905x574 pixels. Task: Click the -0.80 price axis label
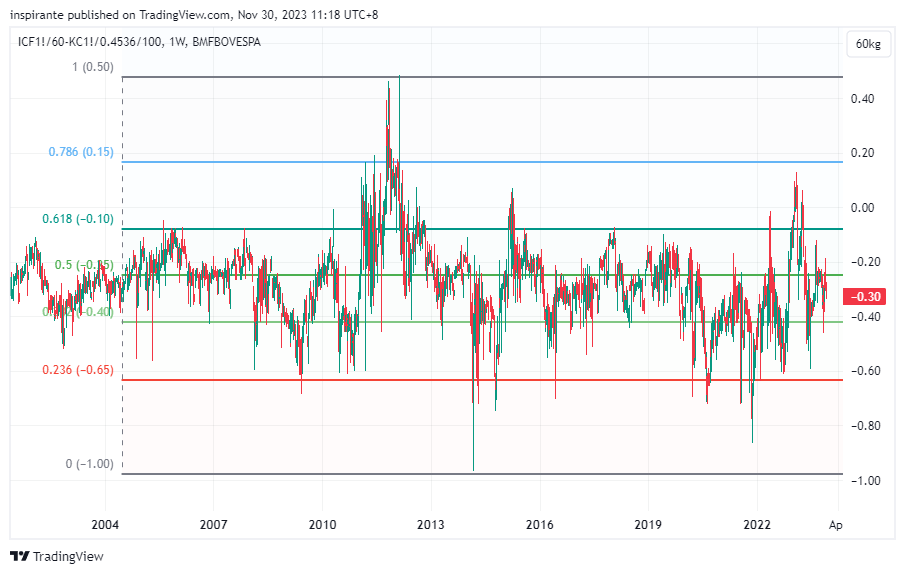coord(866,426)
